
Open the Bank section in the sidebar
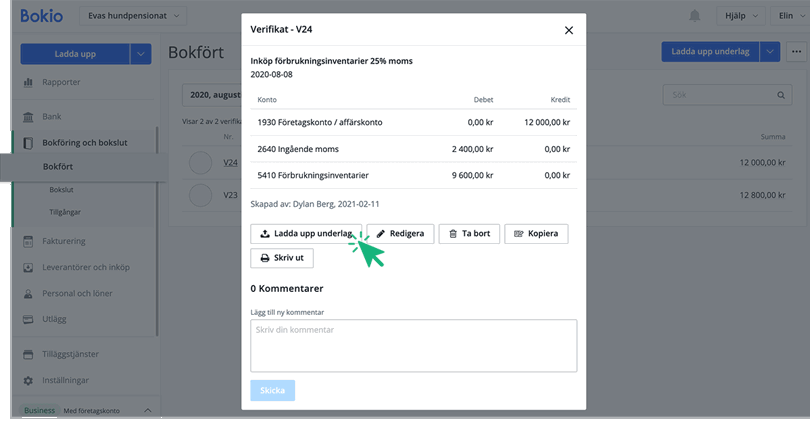(x=52, y=117)
